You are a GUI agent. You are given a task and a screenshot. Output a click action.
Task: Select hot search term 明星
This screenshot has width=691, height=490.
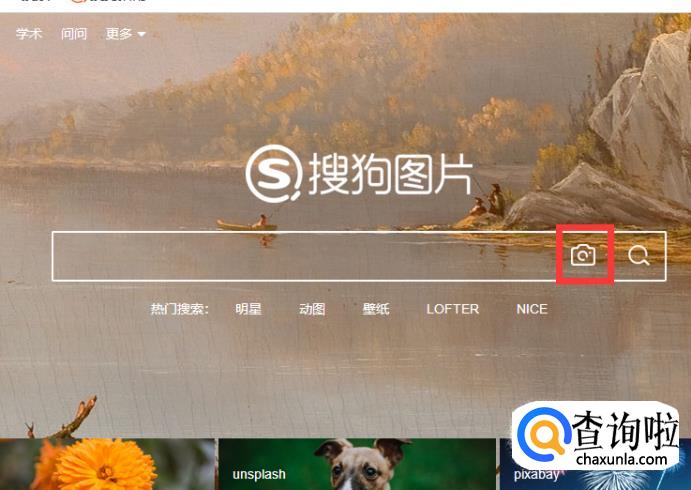click(249, 309)
